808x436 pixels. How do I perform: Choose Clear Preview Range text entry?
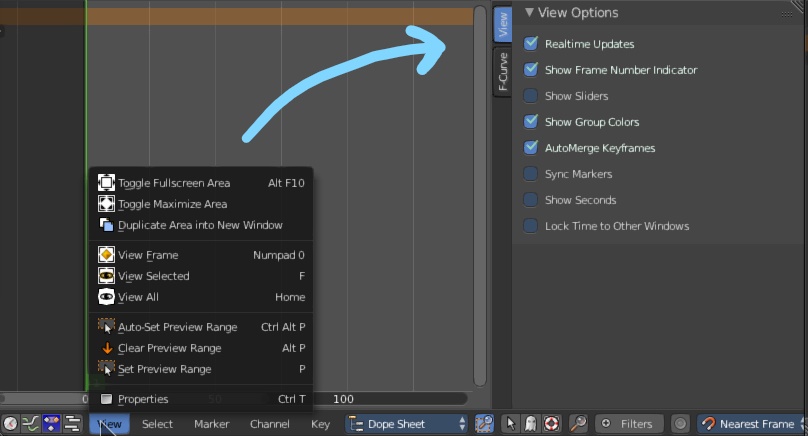tap(170, 348)
